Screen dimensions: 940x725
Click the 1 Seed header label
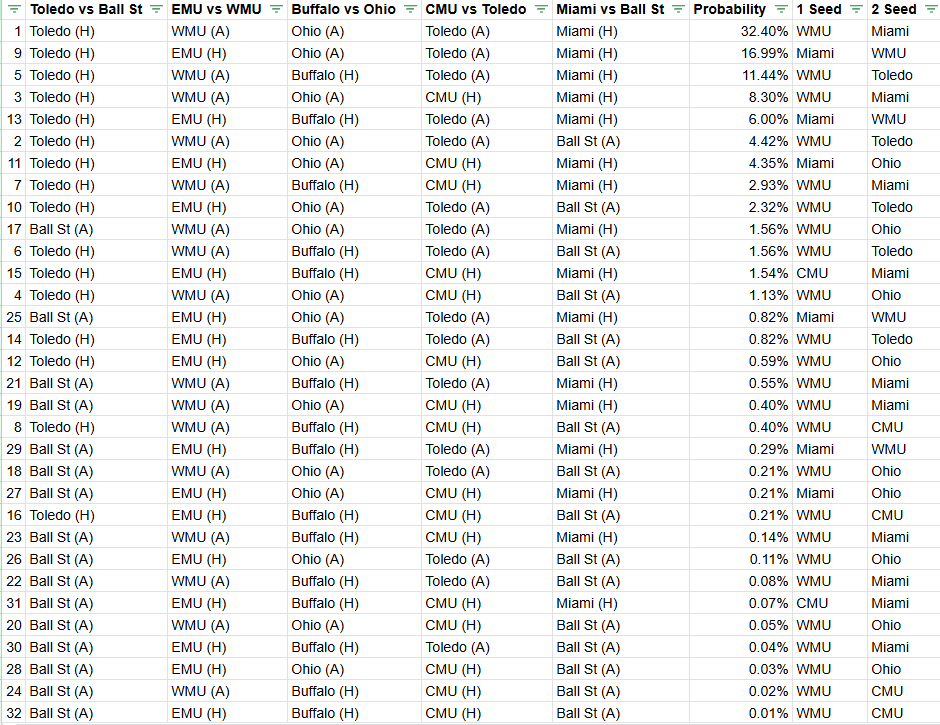(x=819, y=10)
